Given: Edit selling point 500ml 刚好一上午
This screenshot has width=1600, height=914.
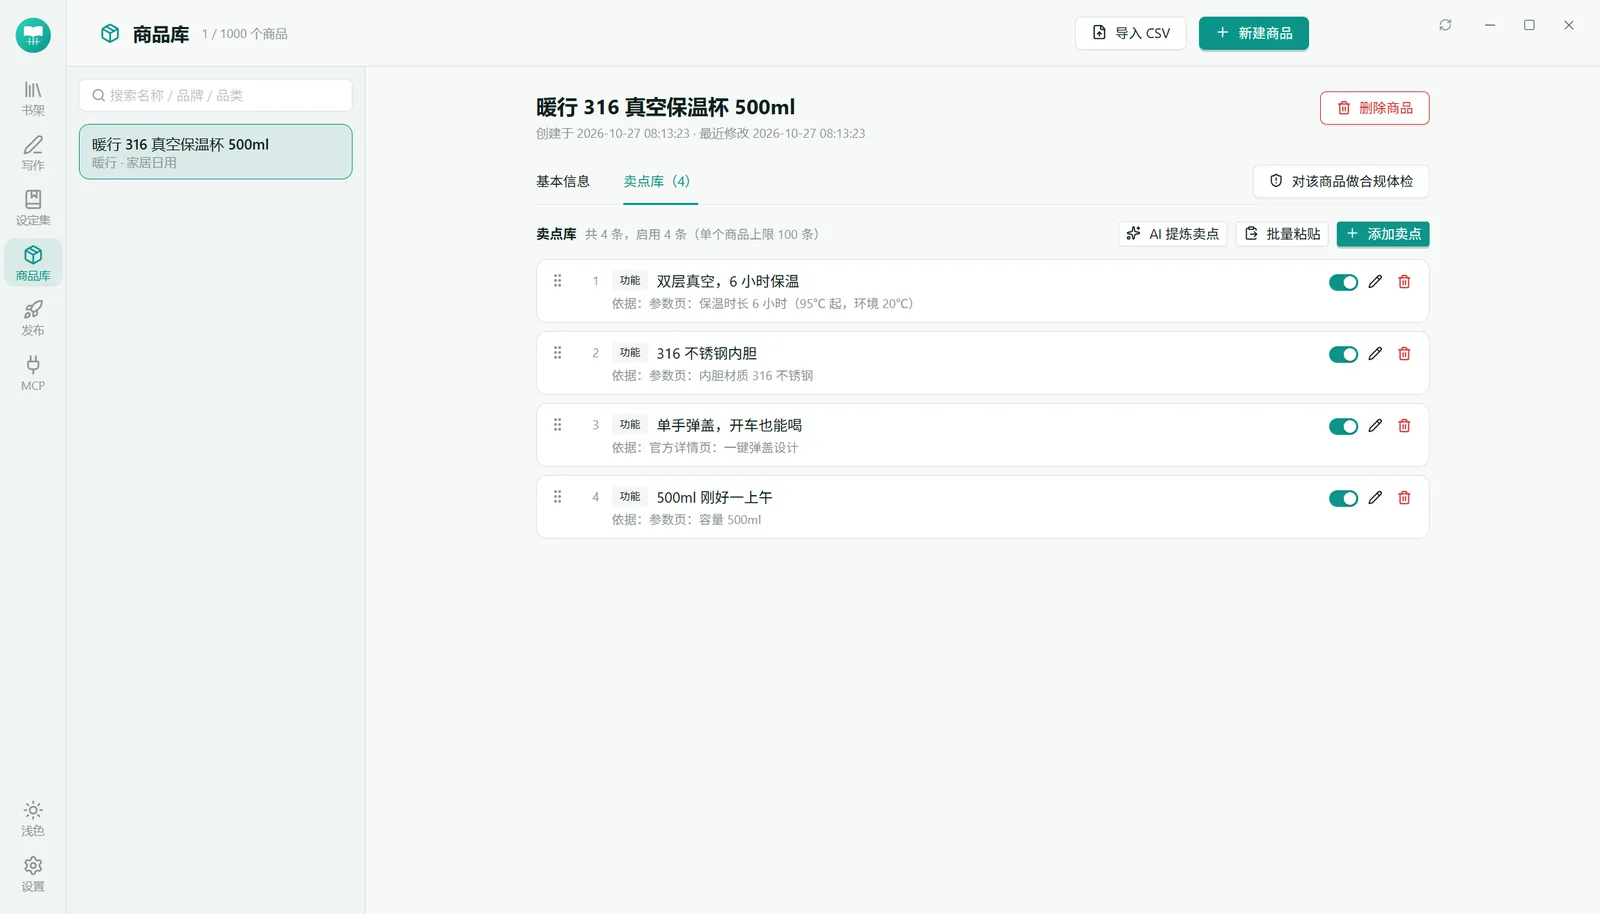Looking at the screenshot, I should [x=1375, y=498].
